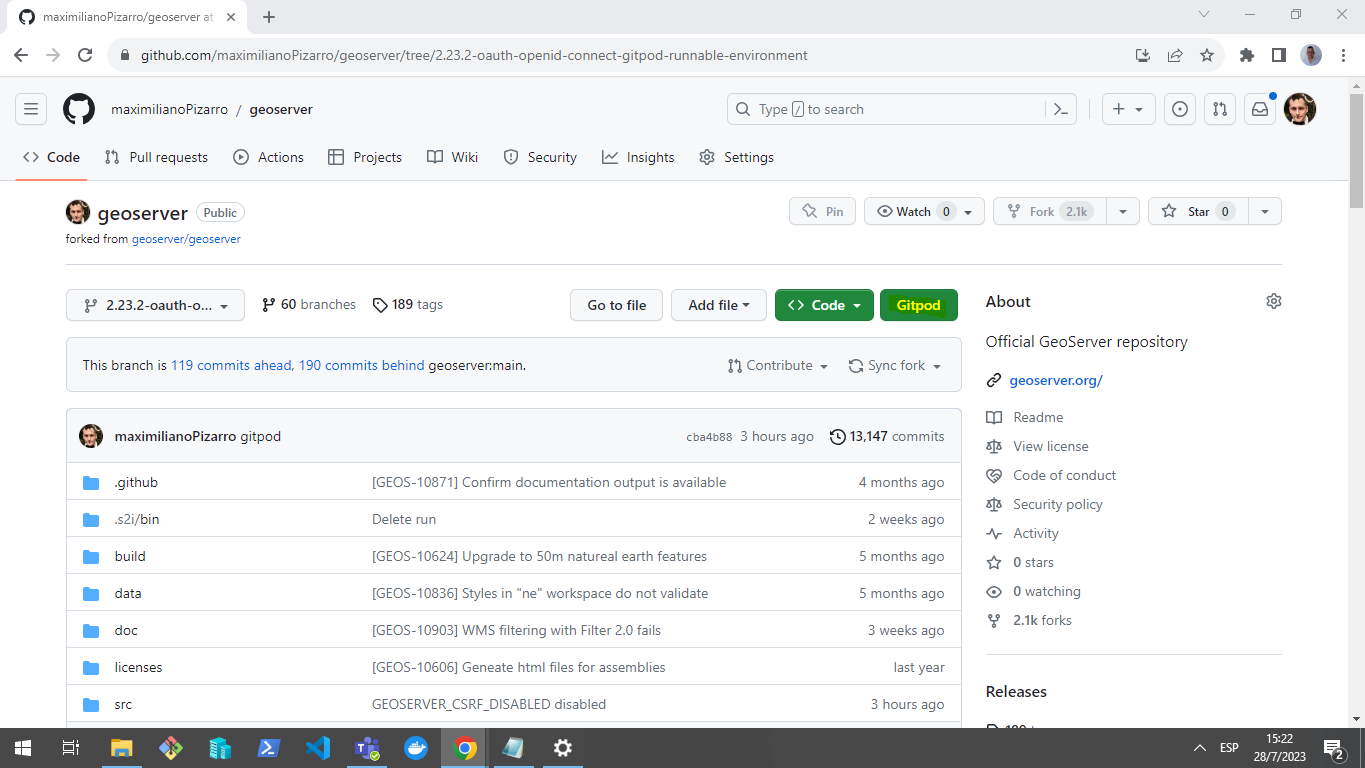Open the src folder

[123, 704]
